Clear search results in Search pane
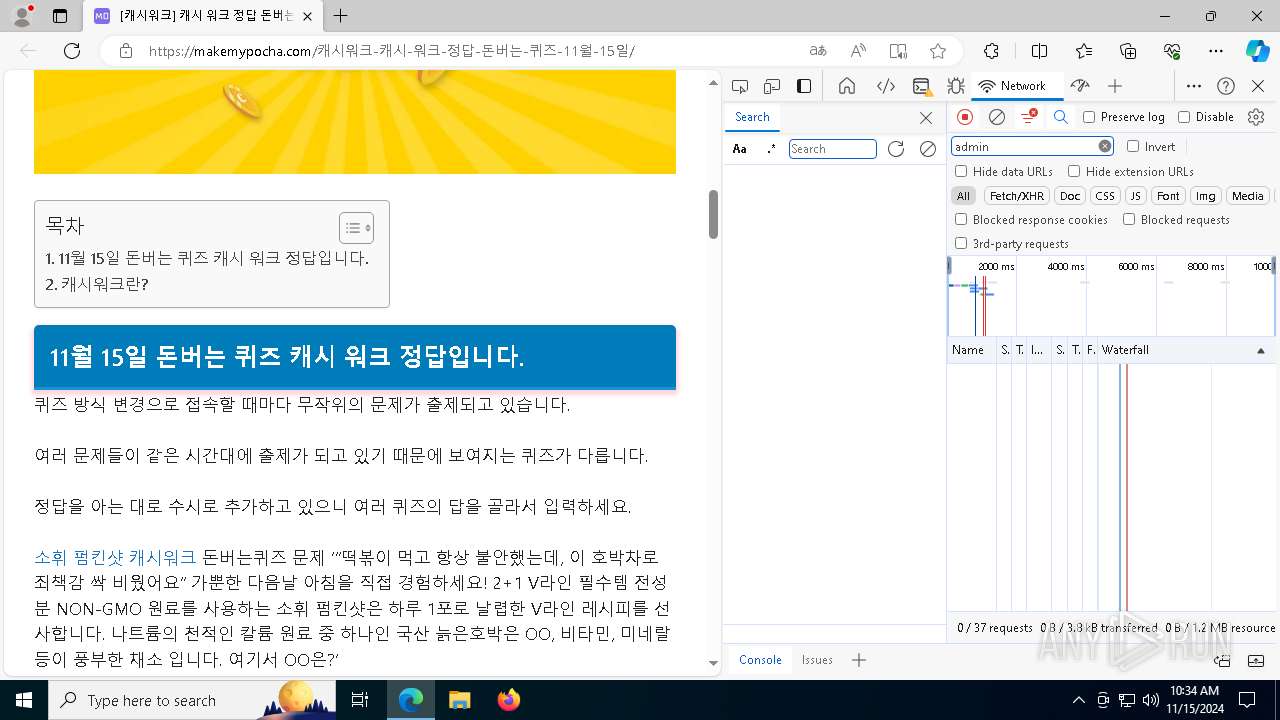The image size is (1280, 720). pos(928,149)
